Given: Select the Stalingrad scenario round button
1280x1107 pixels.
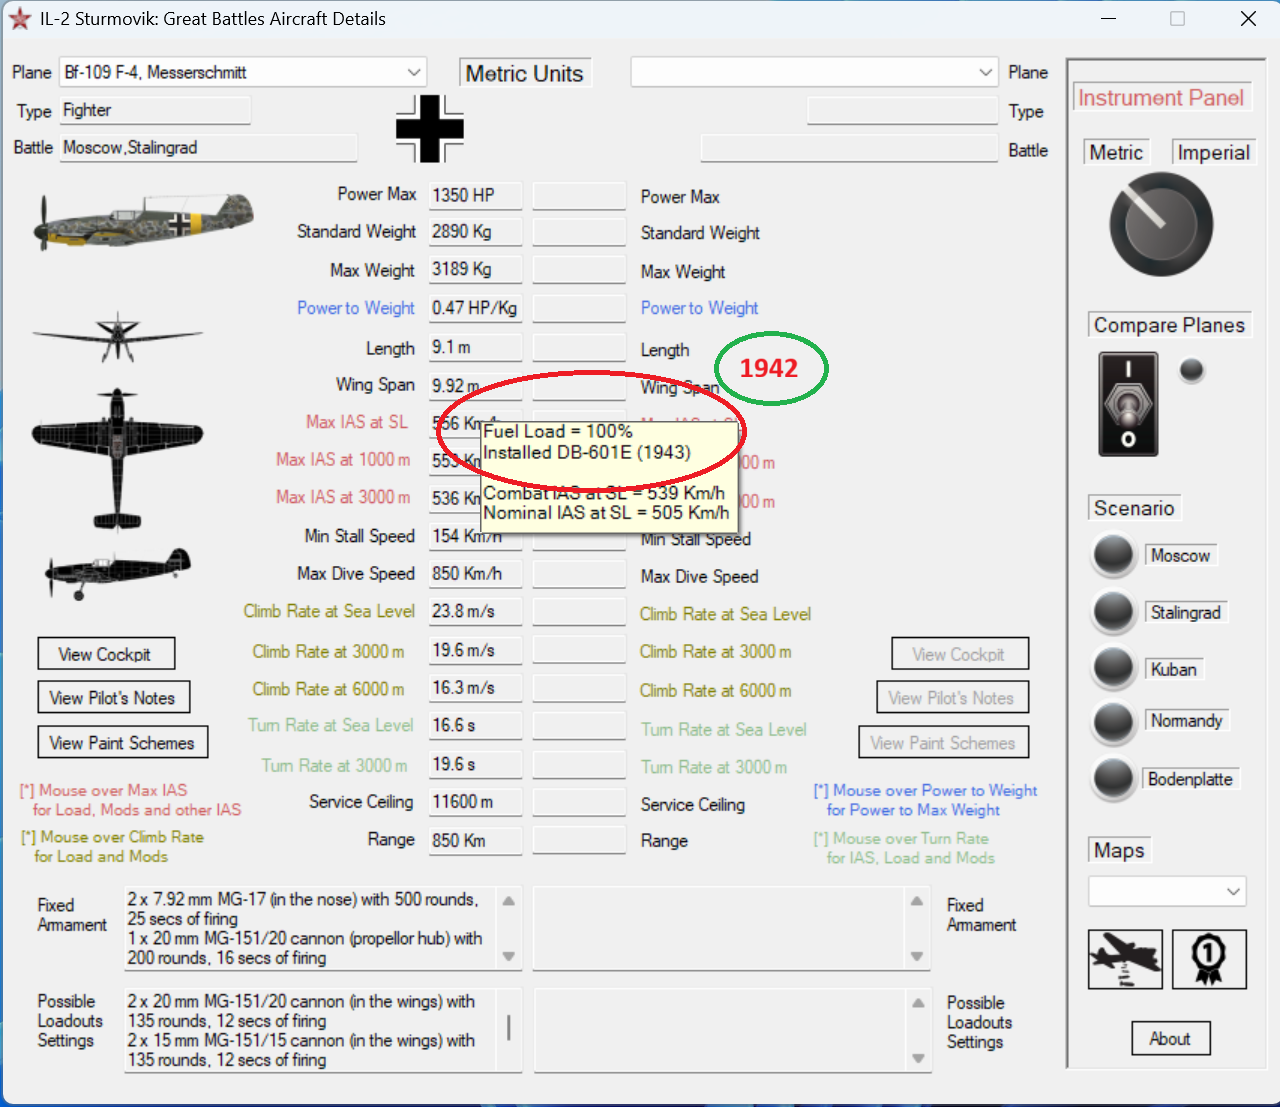Looking at the screenshot, I should tap(1113, 613).
